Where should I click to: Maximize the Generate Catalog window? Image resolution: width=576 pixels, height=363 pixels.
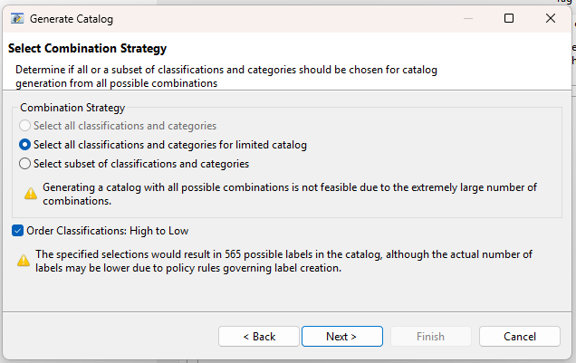(509, 18)
